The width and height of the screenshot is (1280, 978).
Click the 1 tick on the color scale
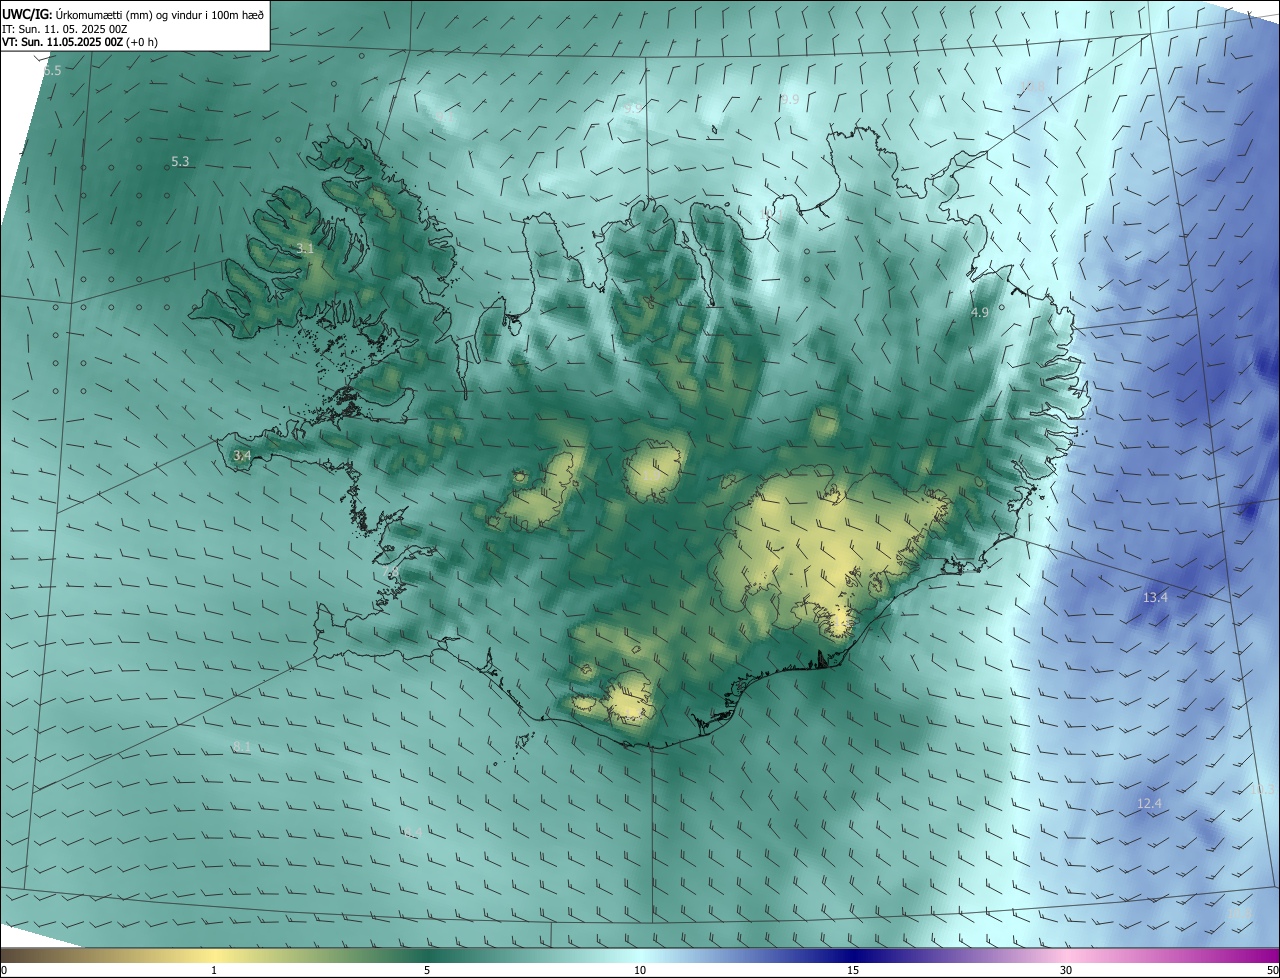click(214, 970)
